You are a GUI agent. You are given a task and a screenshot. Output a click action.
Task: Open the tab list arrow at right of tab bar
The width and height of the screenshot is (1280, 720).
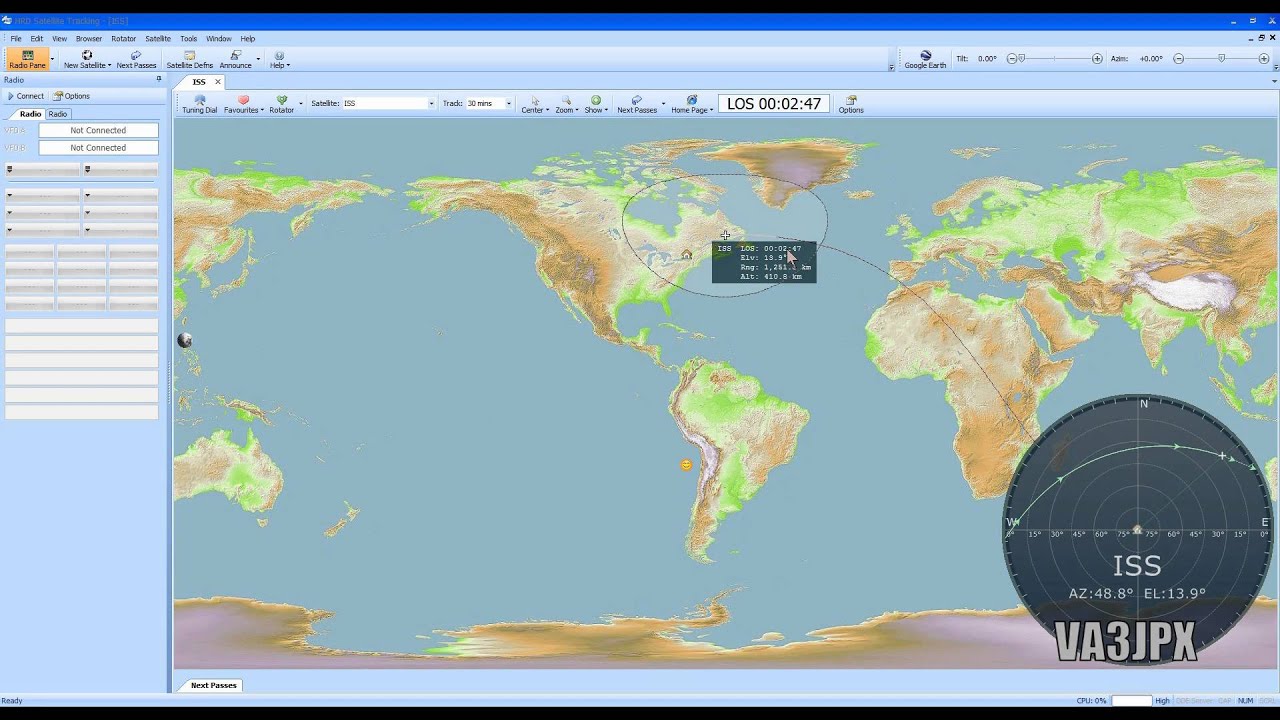(x=1274, y=82)
